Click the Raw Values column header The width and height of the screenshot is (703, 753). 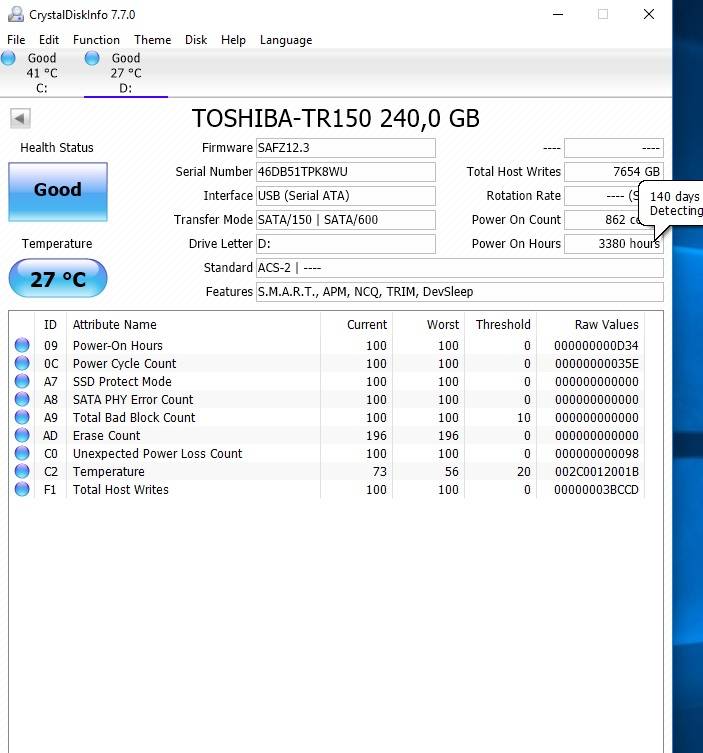coord(606,325)
